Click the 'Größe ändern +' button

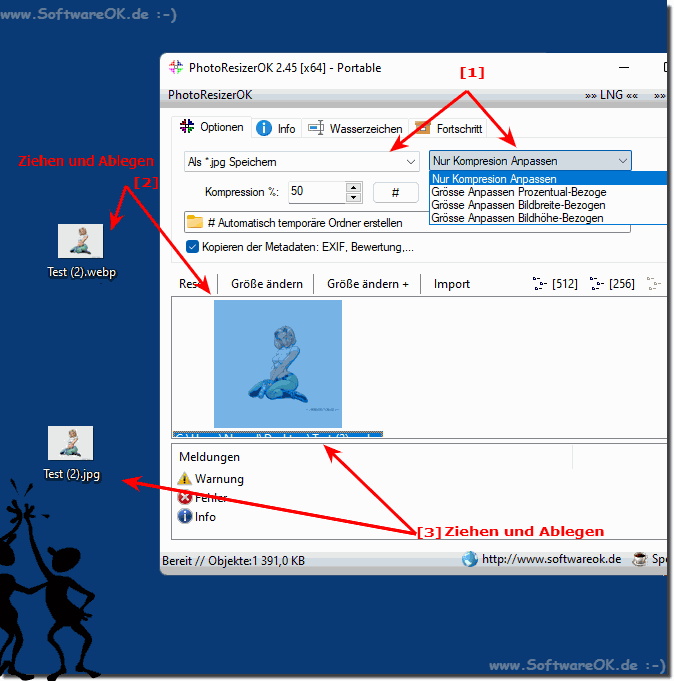(368, 284)
